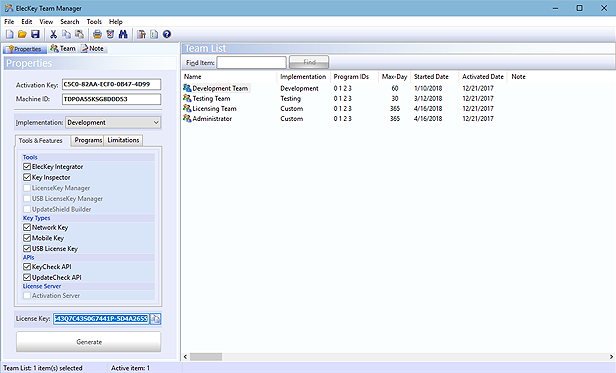Sort by the Max-Day column header
This screenshot has height=373, width=616.
pos(394,77)
